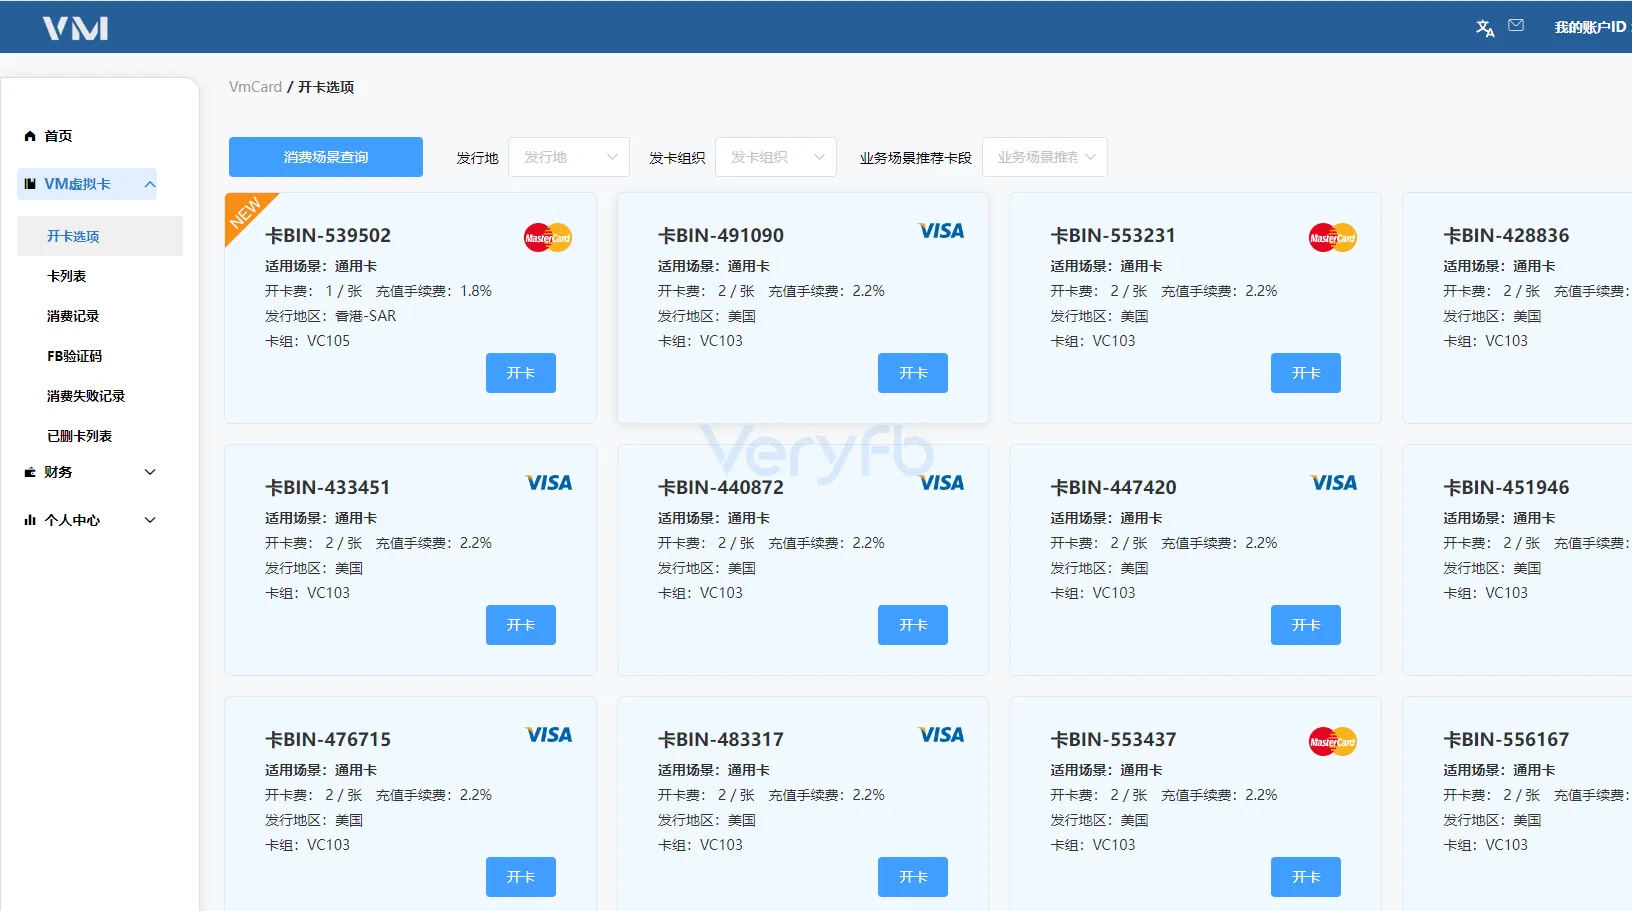The height and width of the screenshot is (911, 1632).
Task: Open the 发行地 dropdown
Action: point(568,157)
